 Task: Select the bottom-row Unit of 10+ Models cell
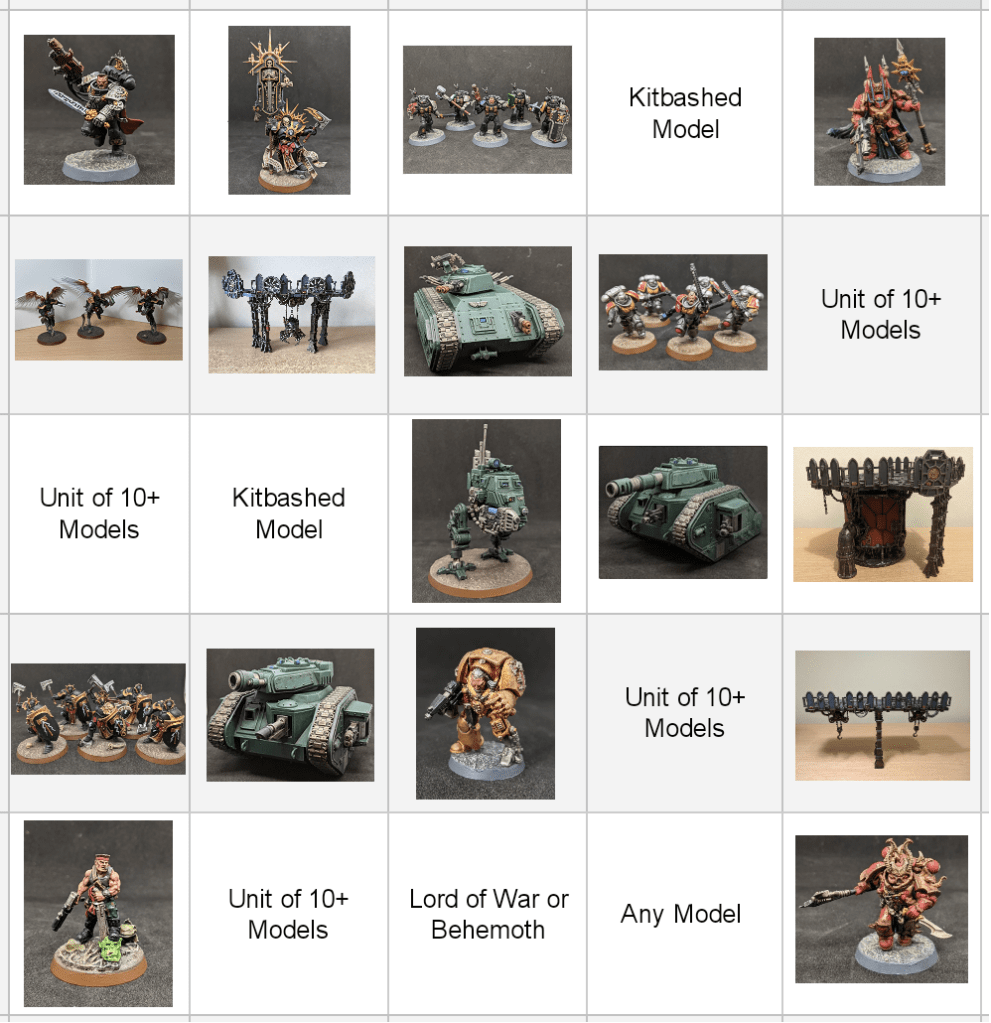[289, 914]
